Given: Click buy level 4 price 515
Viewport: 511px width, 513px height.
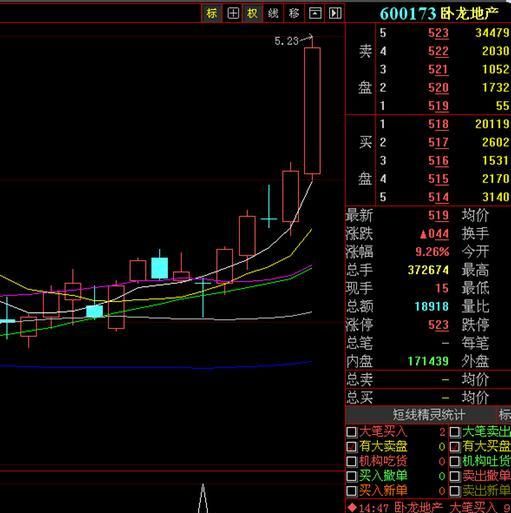Looking at the screenshot, I should pyautogui.click(x=438, y=179).
